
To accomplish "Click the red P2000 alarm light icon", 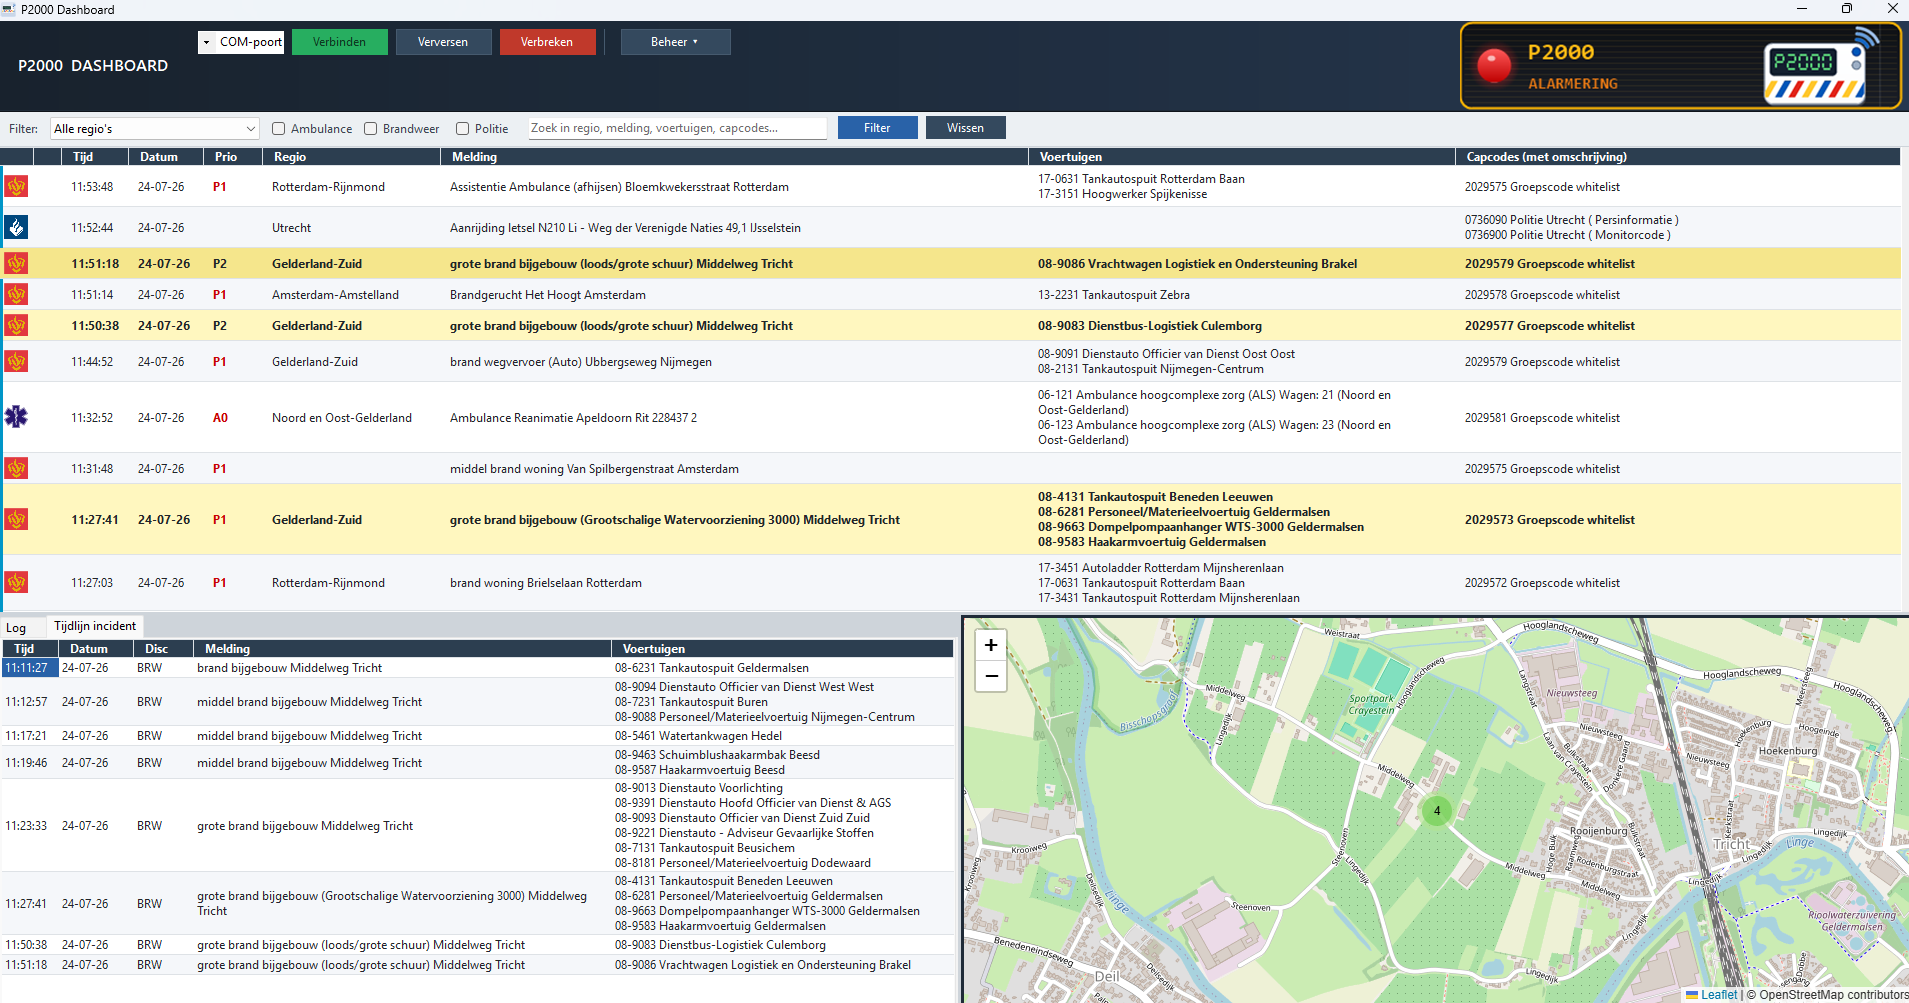I will [x=1494, y=65].
